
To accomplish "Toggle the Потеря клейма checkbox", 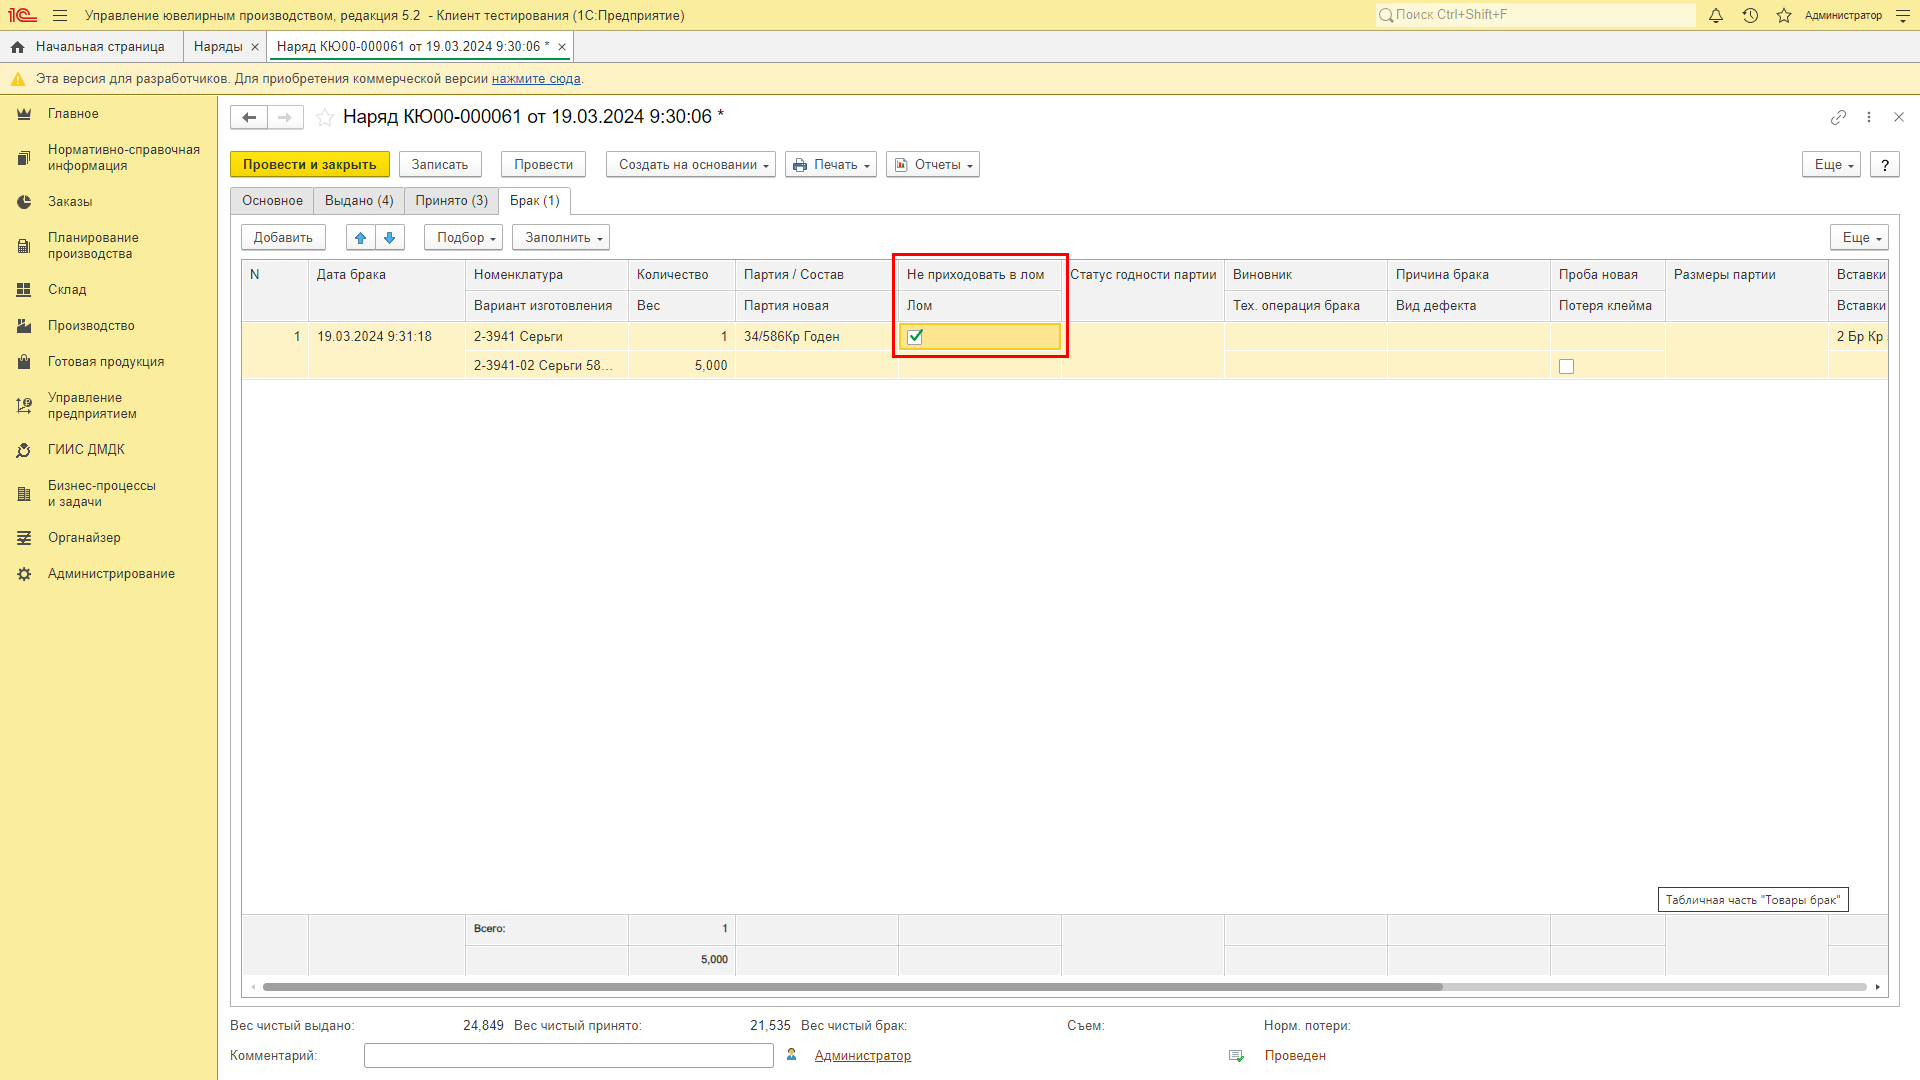I will tap(1566, 367).
